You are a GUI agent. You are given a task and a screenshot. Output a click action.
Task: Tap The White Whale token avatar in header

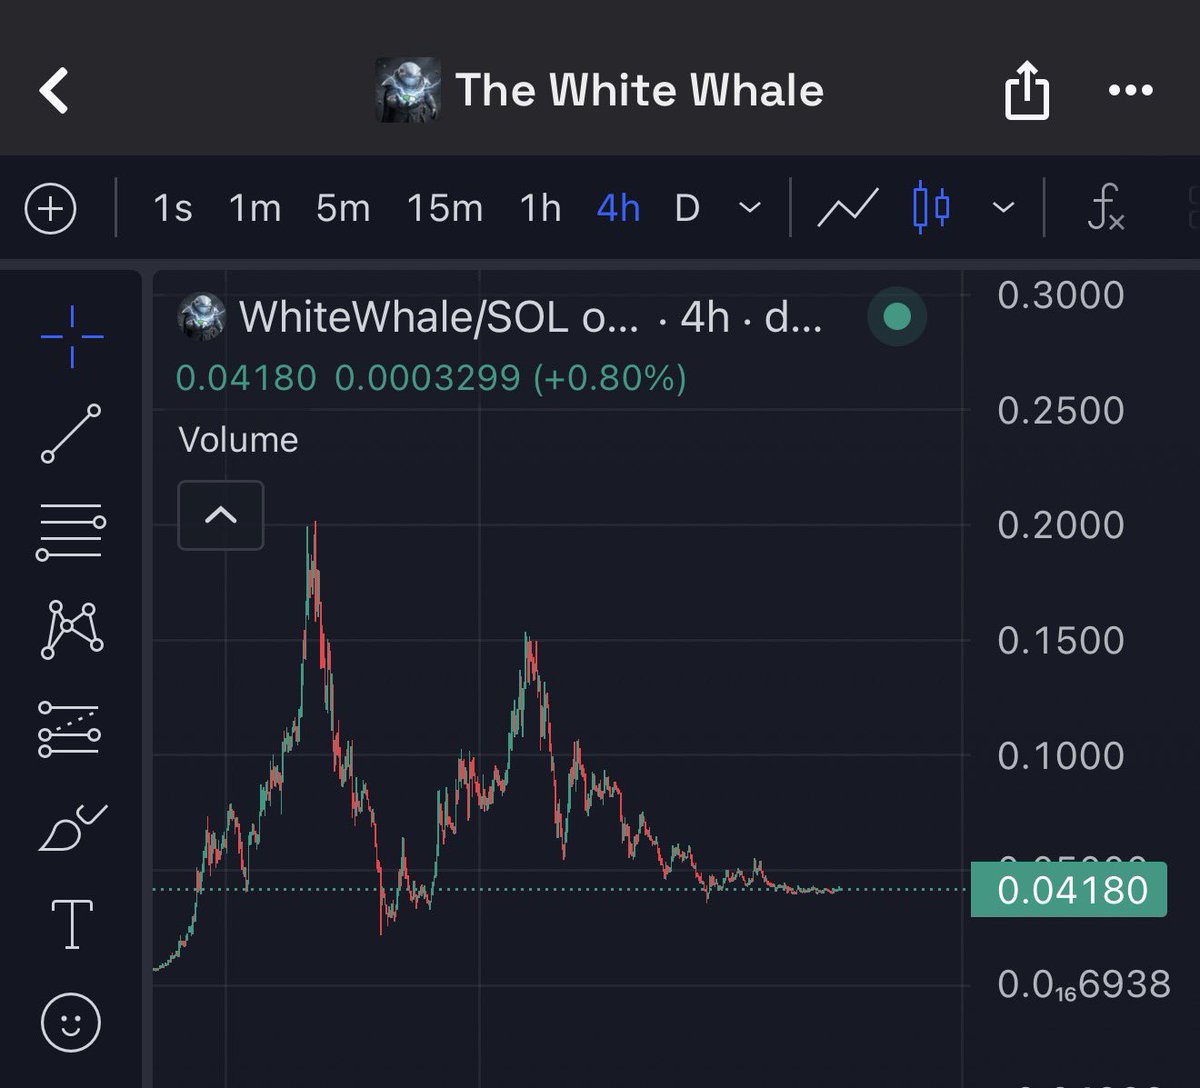point(407,90)
